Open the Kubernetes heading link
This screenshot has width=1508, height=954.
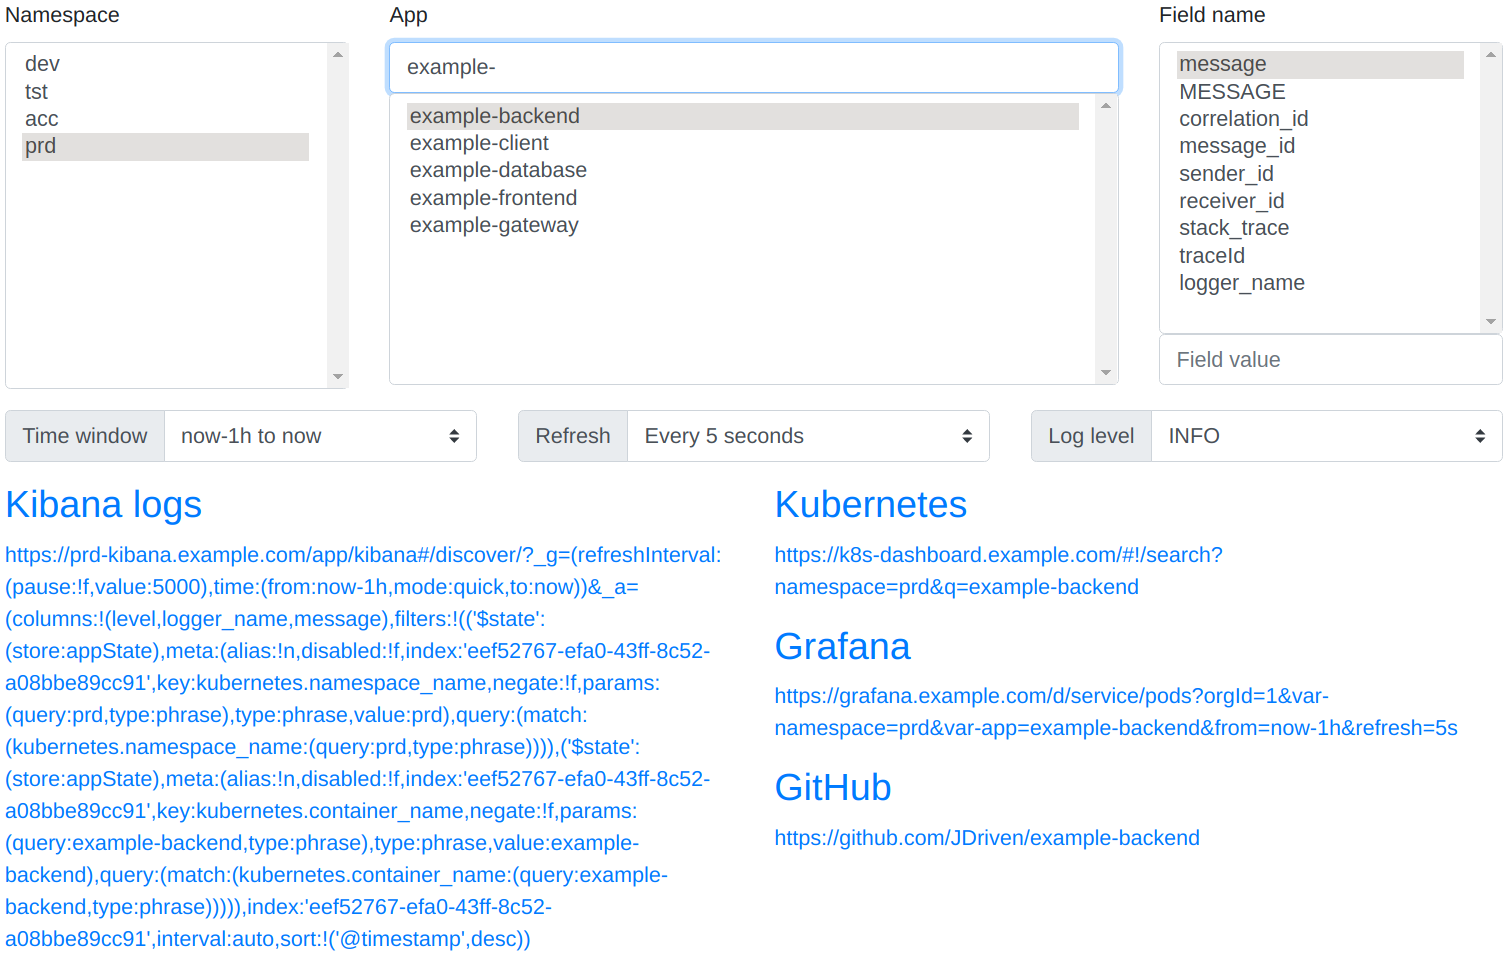pyautogui.click(x=871, y=505)
